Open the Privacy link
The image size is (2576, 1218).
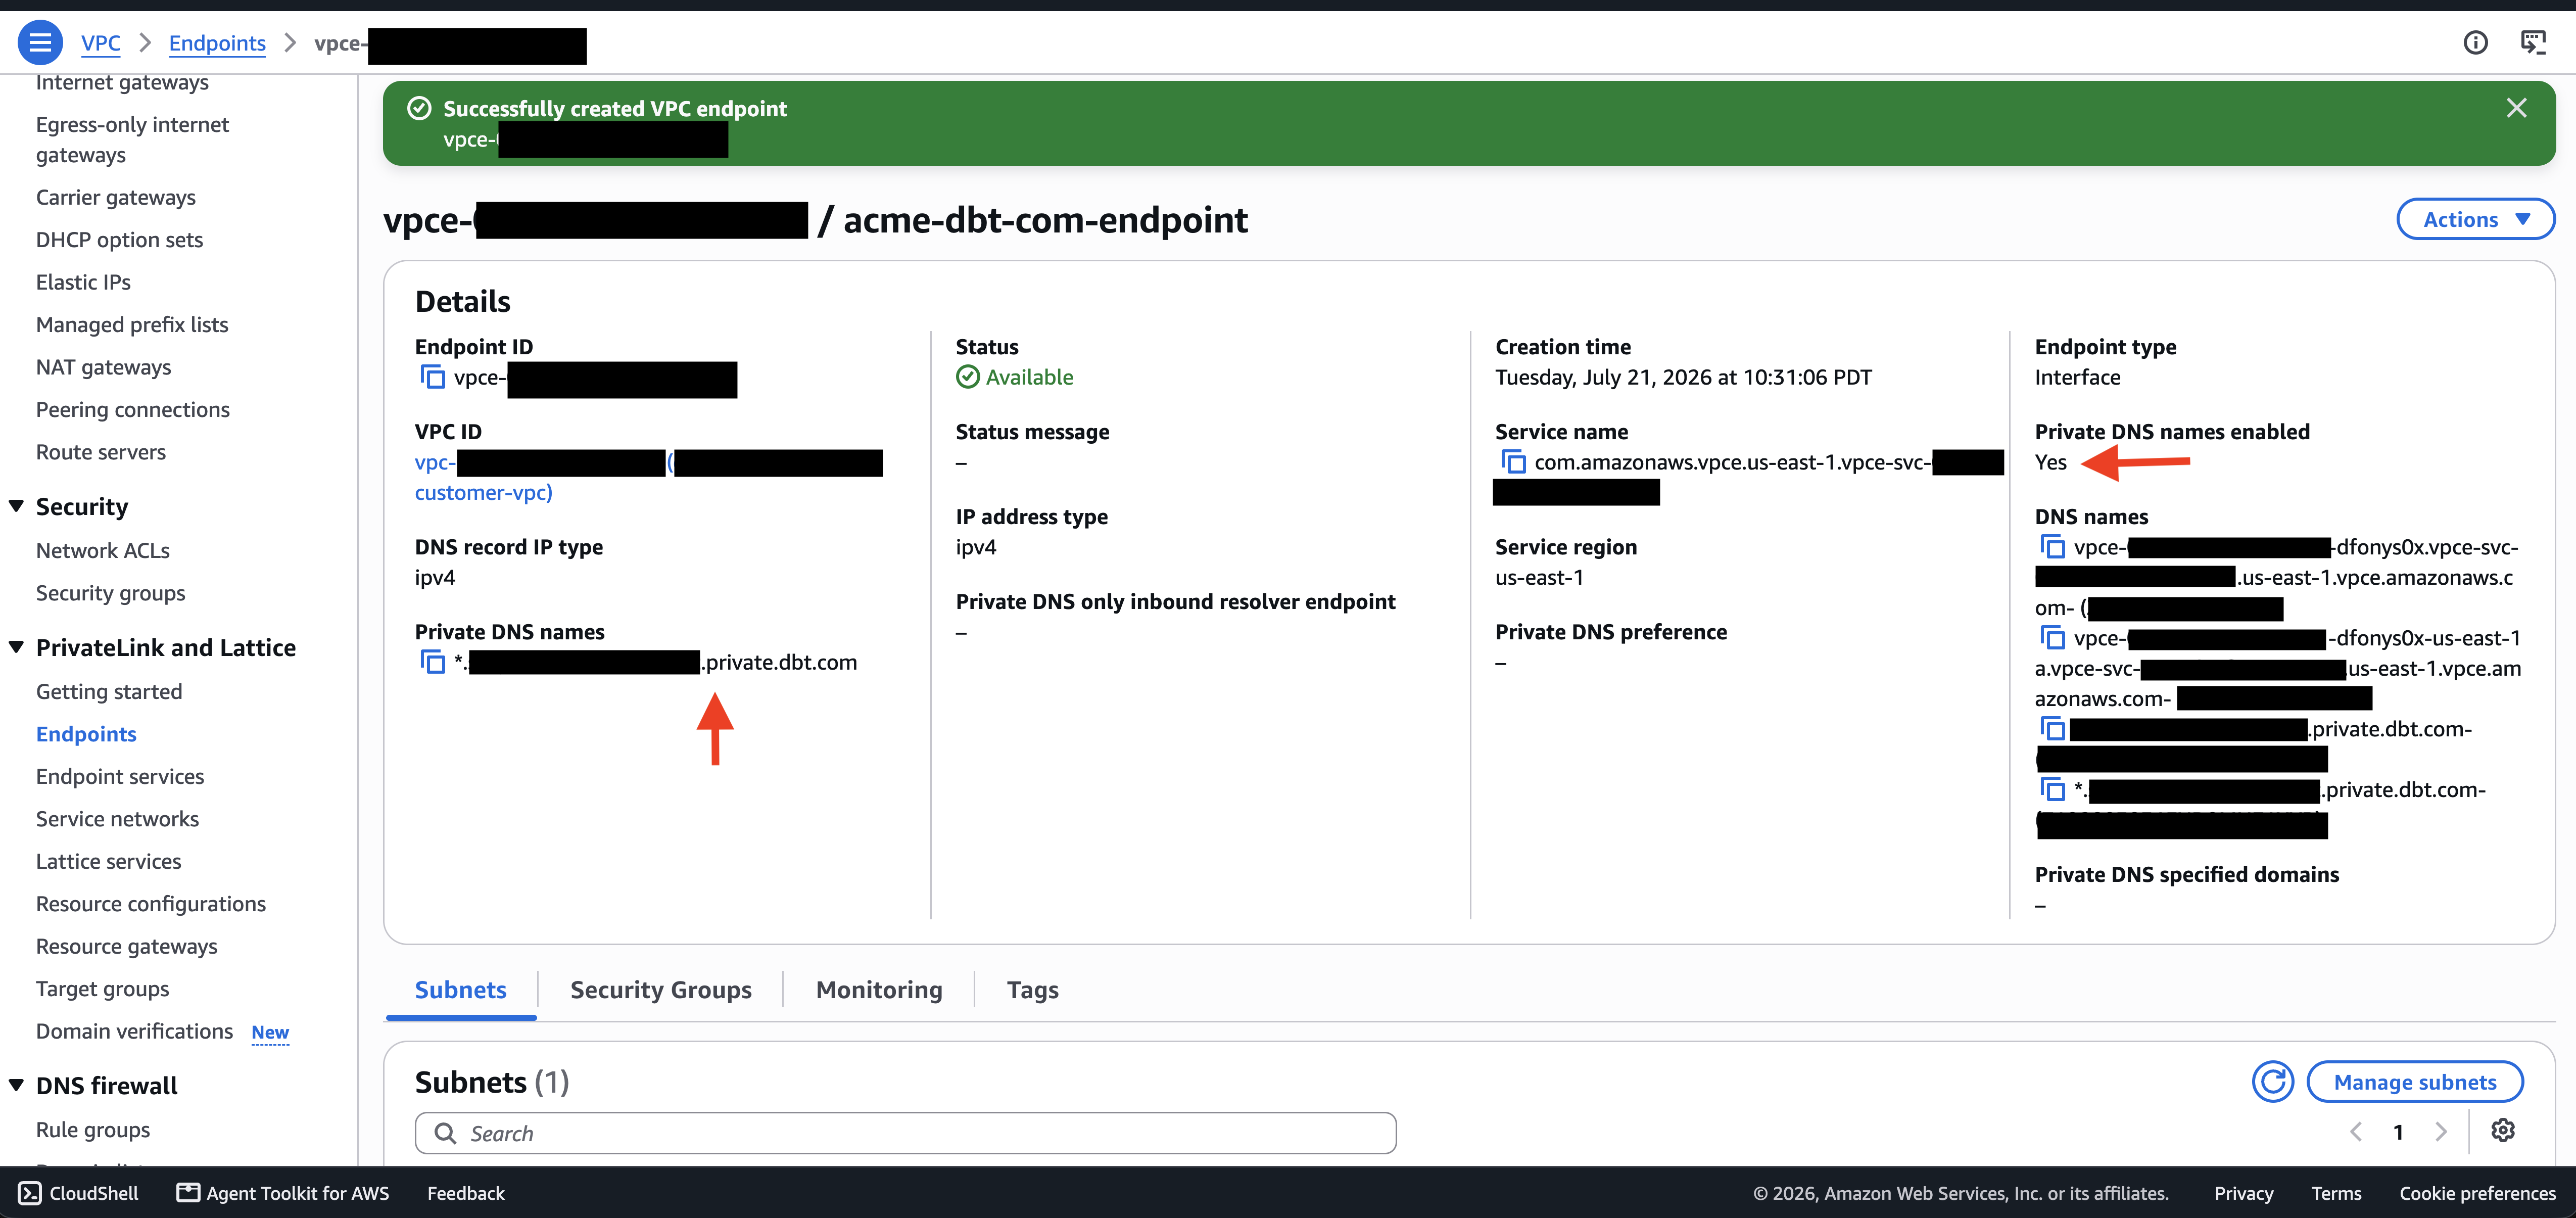[x=2243, y=1193]
